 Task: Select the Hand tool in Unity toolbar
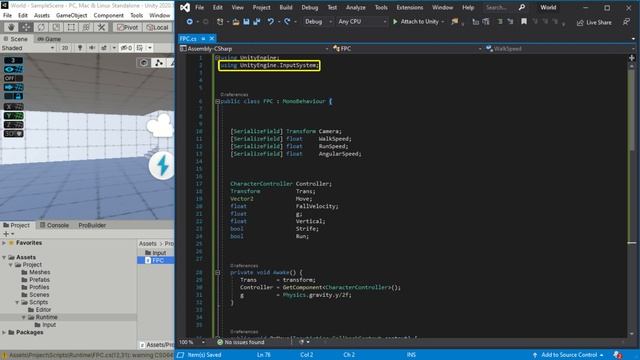click(x=11, y=27)
